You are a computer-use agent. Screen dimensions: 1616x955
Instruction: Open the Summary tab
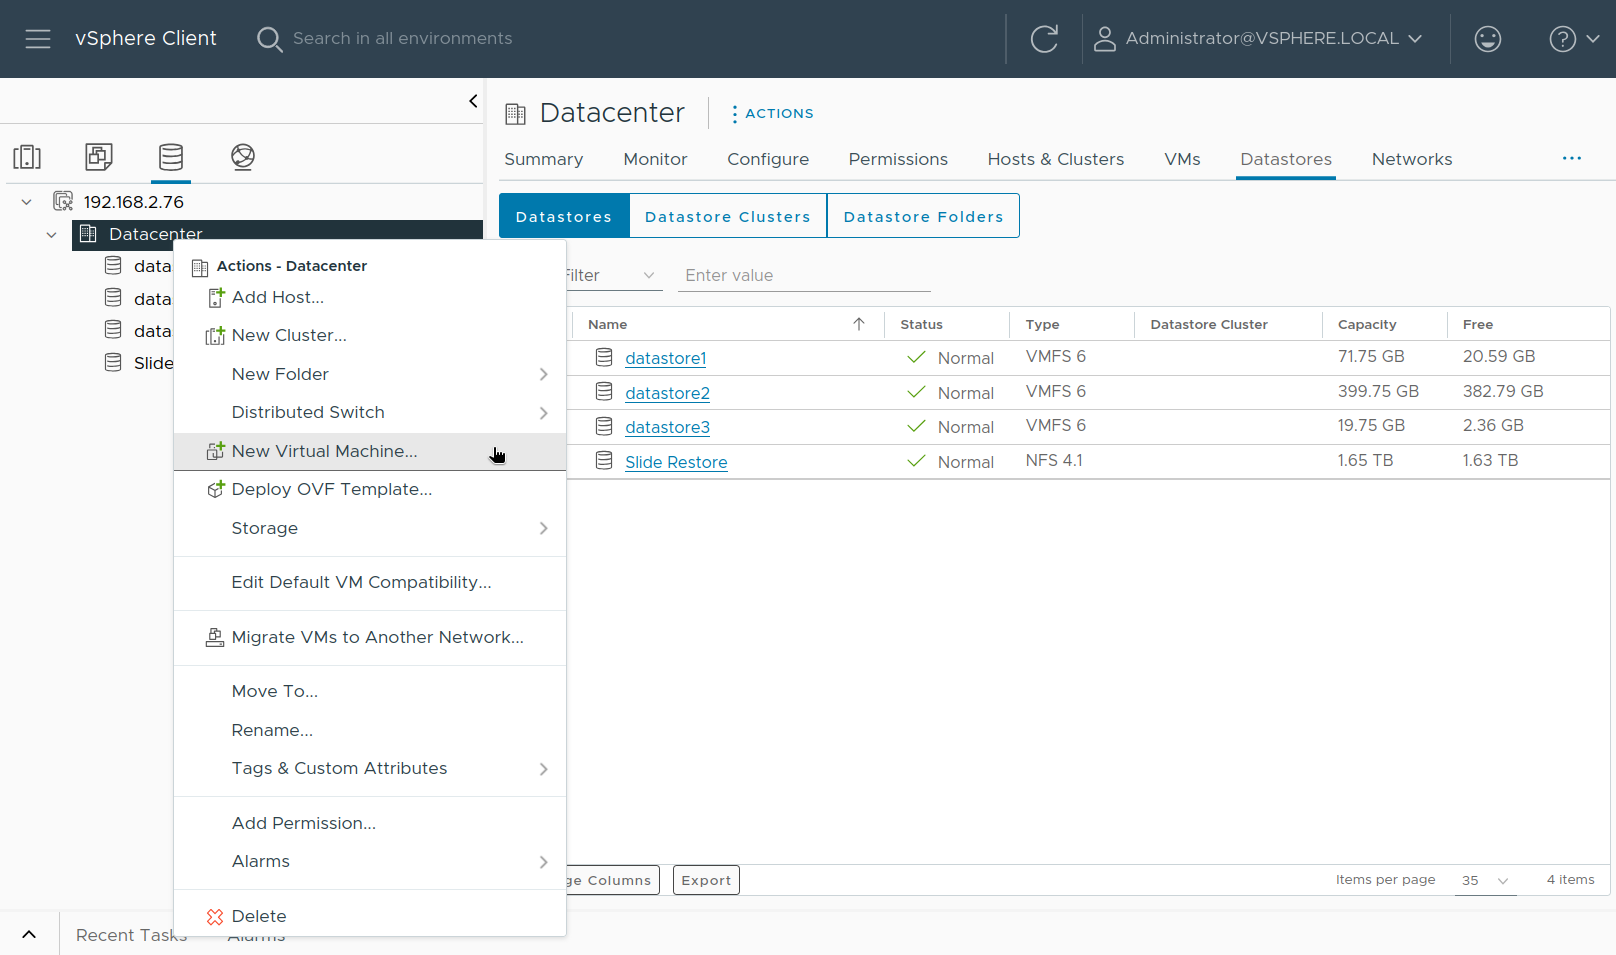[x=543, y=159]
